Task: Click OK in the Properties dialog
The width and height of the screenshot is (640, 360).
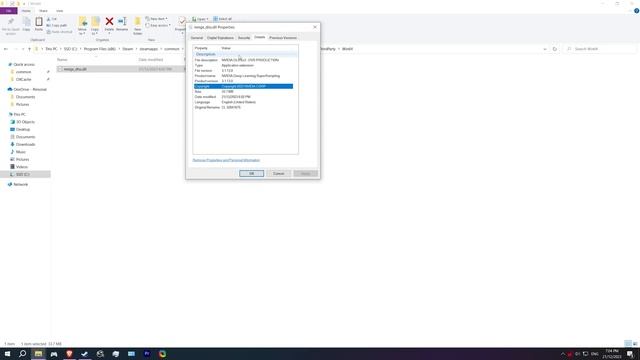Action: [x=251, y=173]
